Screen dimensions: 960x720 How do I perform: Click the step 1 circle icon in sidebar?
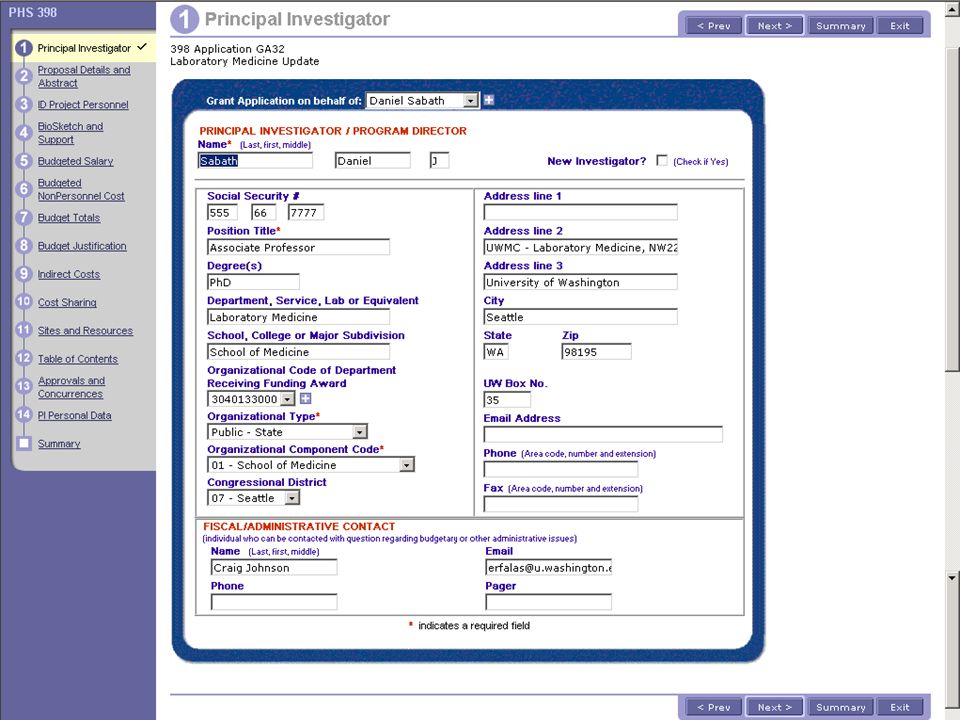click(x=24, y=48)
